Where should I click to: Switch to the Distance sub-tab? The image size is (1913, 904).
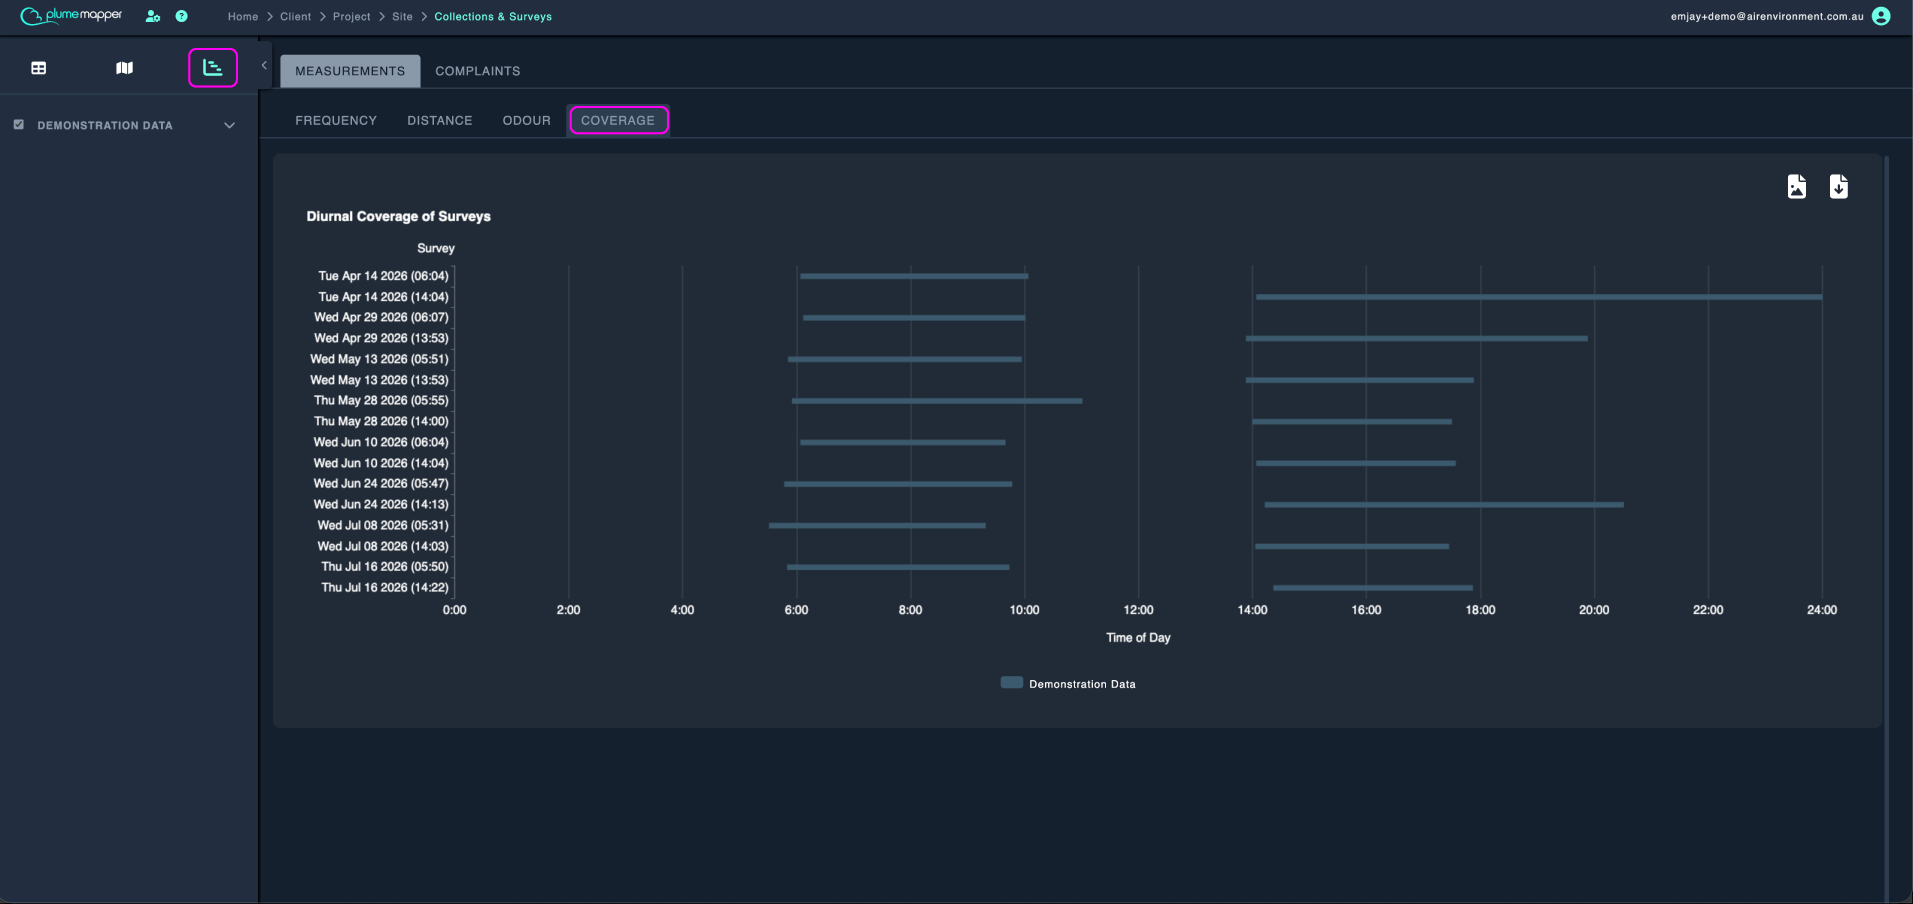point(440,120)
